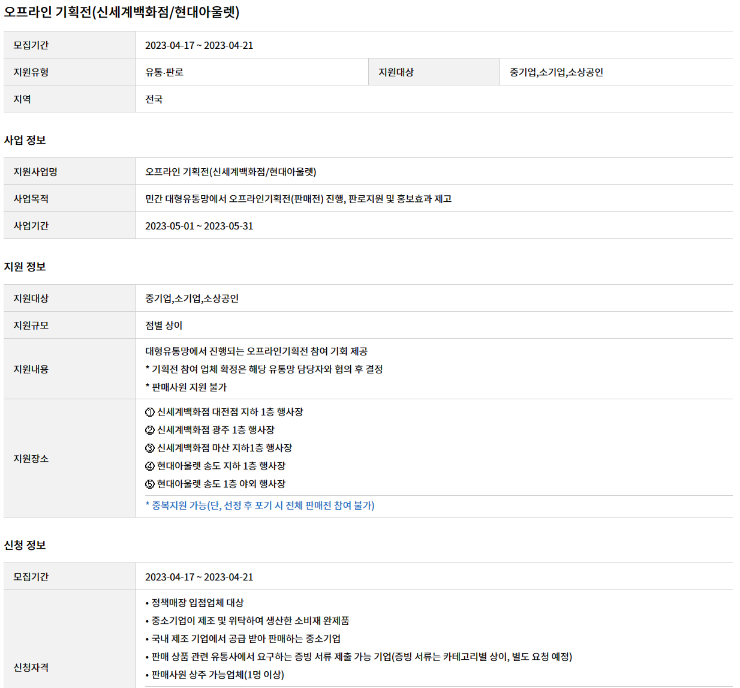Click the bullet 정책매장 입점업체 대상

194,603
